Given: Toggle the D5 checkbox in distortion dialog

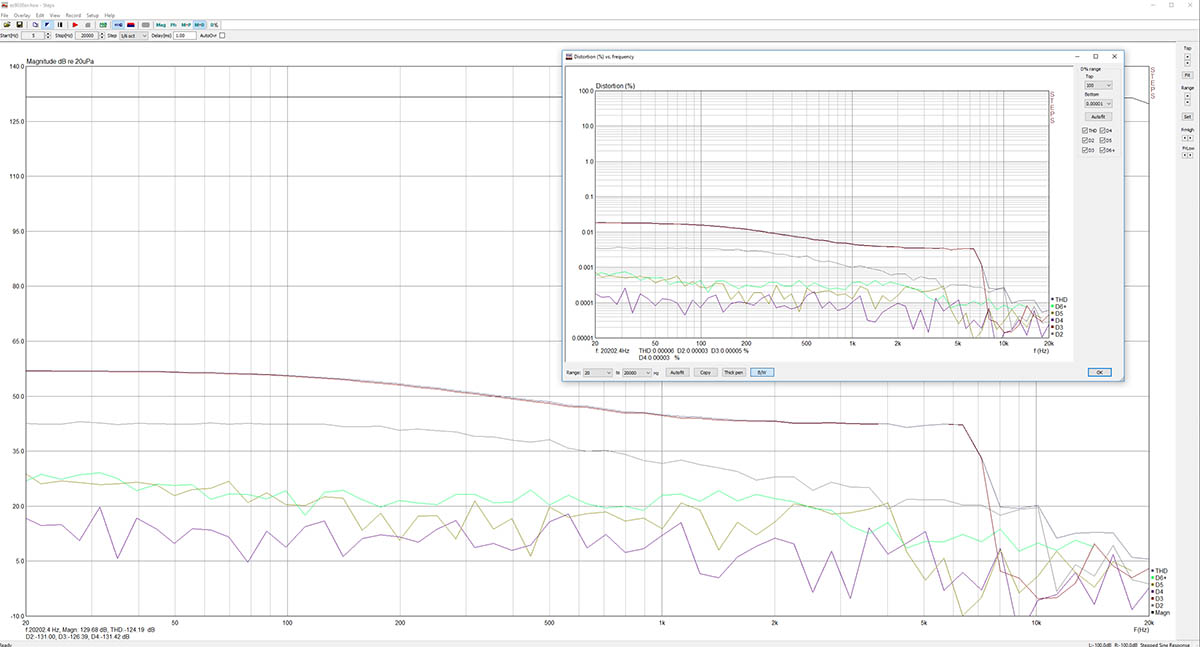Looking at the screenshot, I should point(1103,140).
